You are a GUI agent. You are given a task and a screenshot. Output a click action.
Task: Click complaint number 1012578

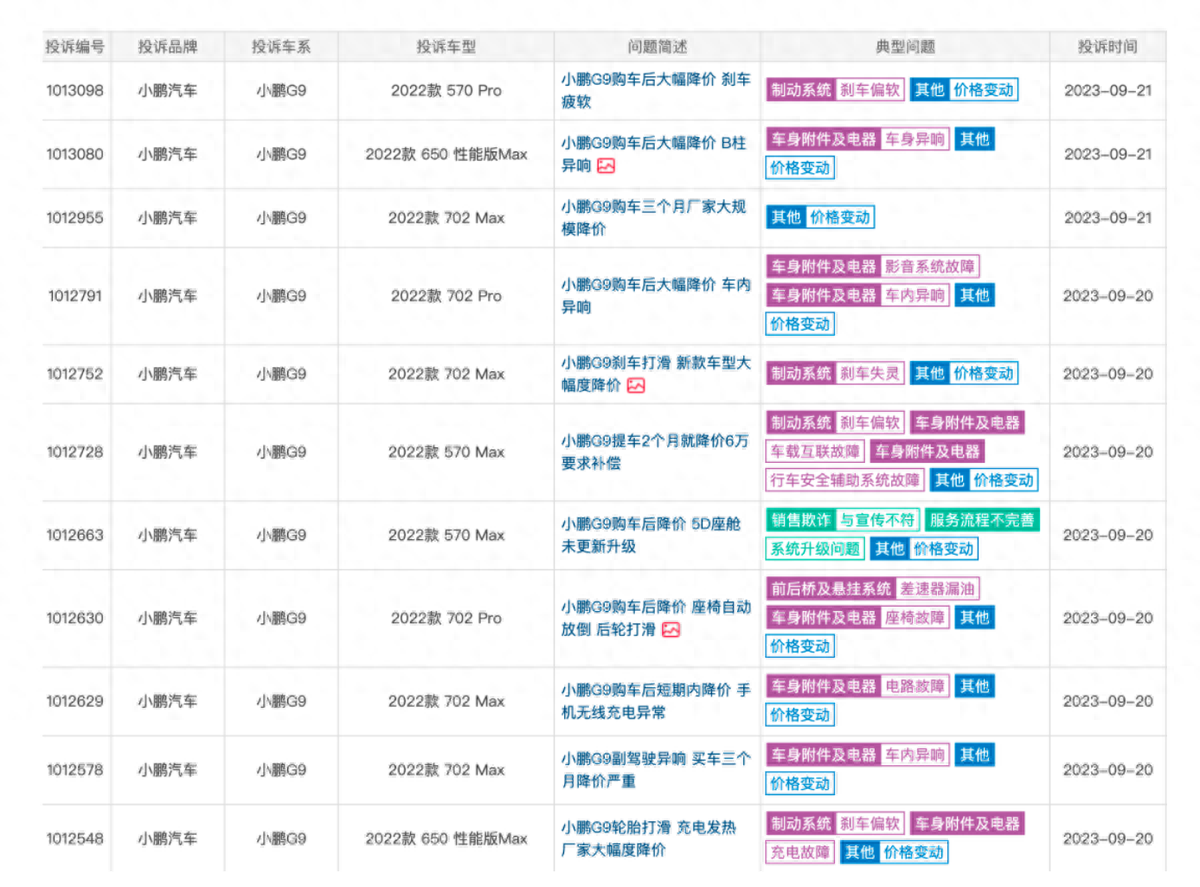coord(75,770)
